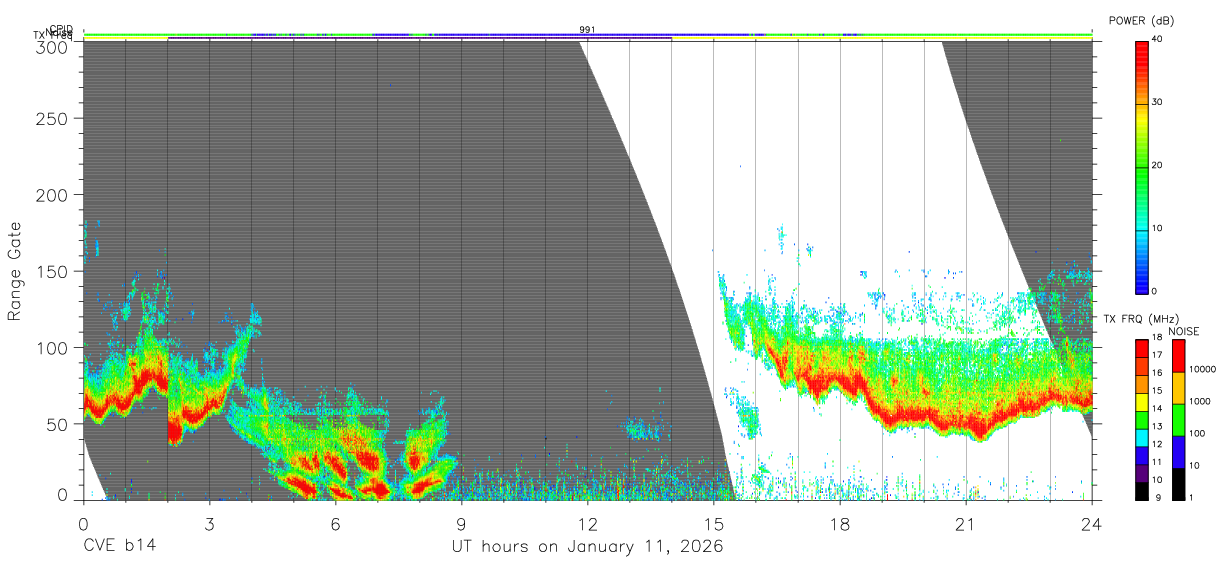Screen dimensions: 1228x567
Task: Select the '200' range gate tick label
Action: 53,195
